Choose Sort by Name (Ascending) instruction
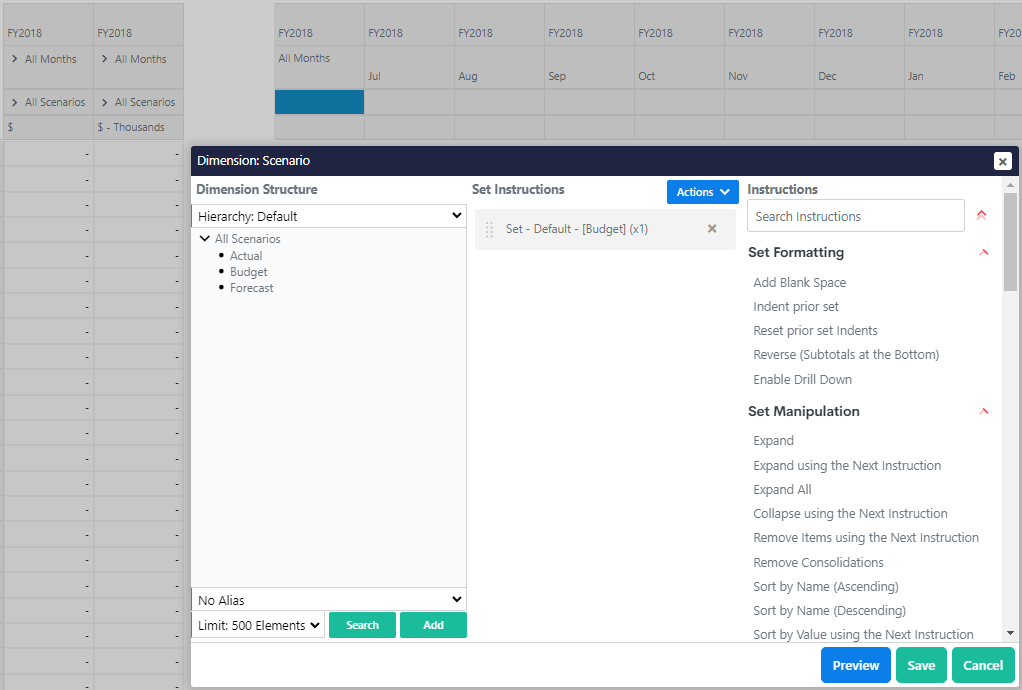This screenshot has width=1022, height=690. pos(825,587)
